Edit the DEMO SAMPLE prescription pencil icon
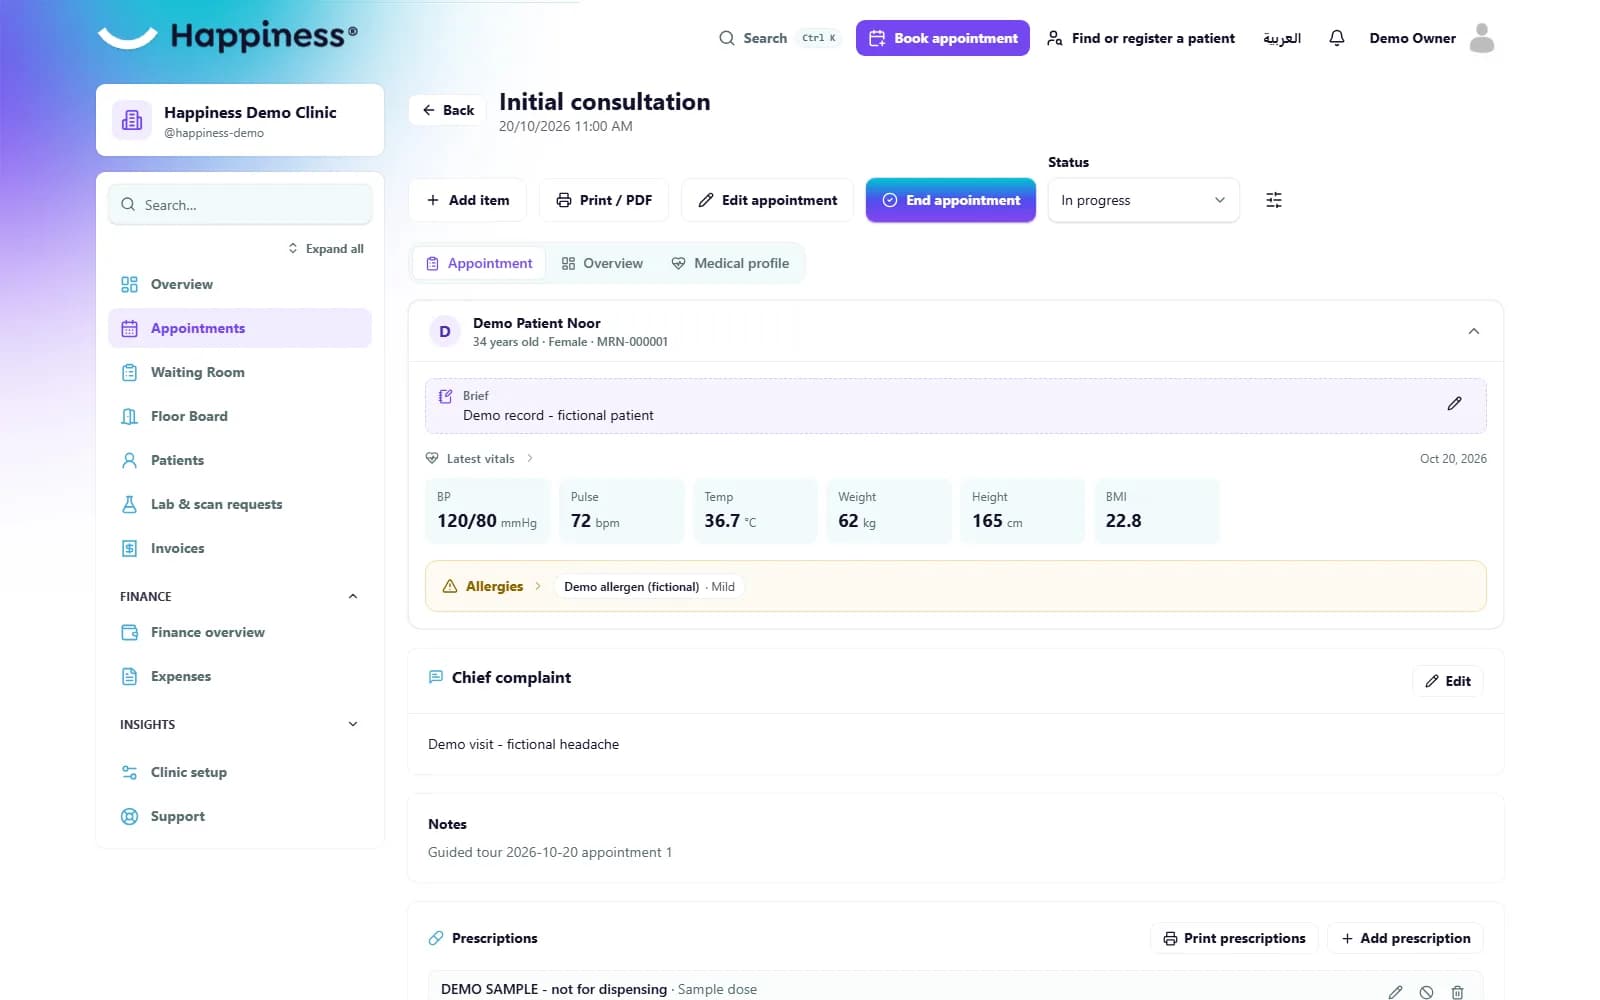Image resolution: width=1600 pixels, height=1000 pixels. tap(1395, 992)
